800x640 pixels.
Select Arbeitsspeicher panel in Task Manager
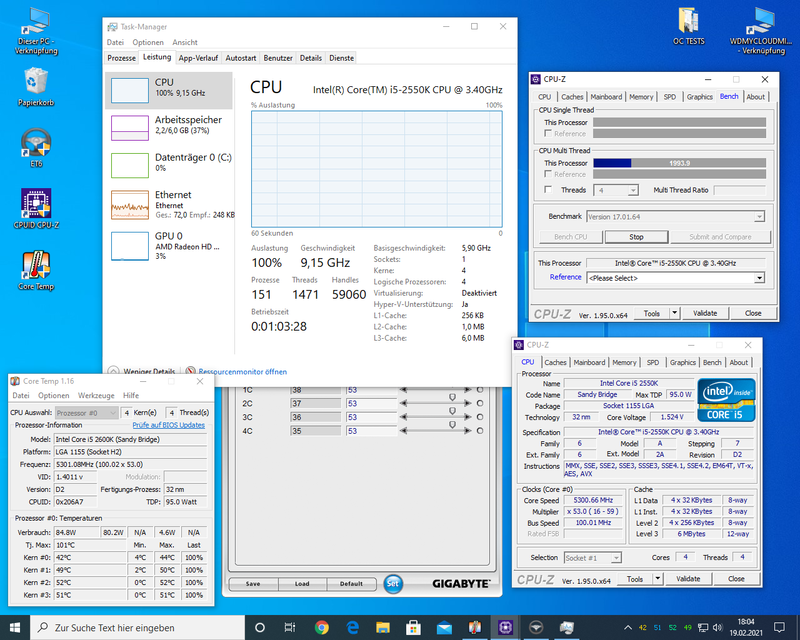tap(169, 127)
